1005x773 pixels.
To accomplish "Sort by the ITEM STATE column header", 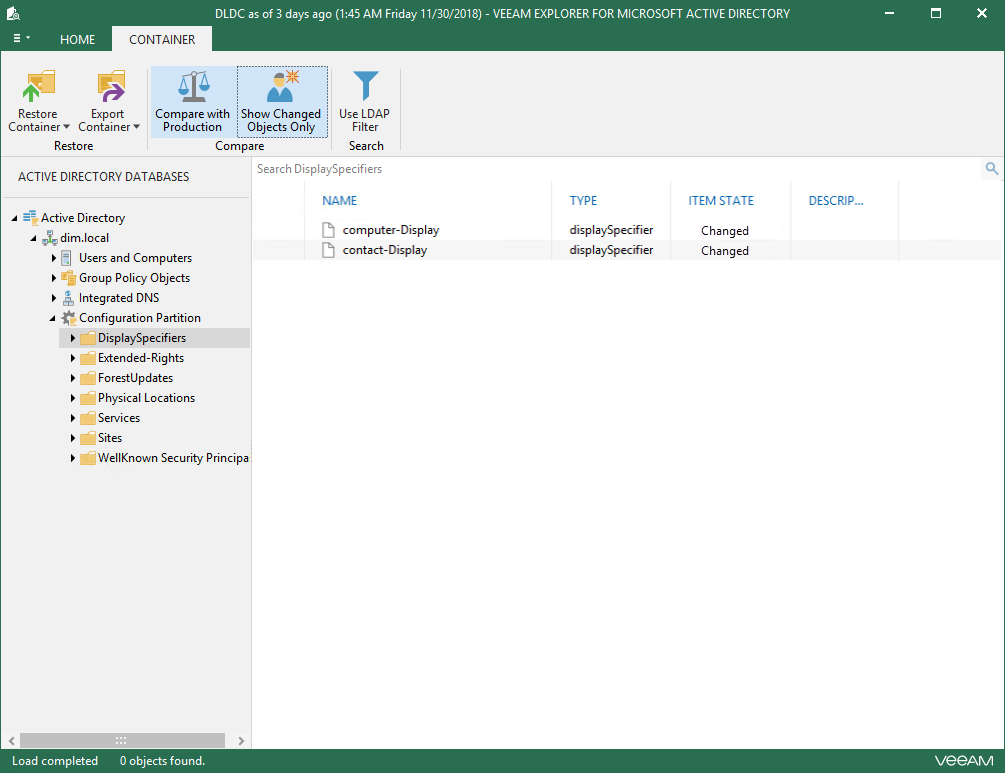I will [721, 201].
